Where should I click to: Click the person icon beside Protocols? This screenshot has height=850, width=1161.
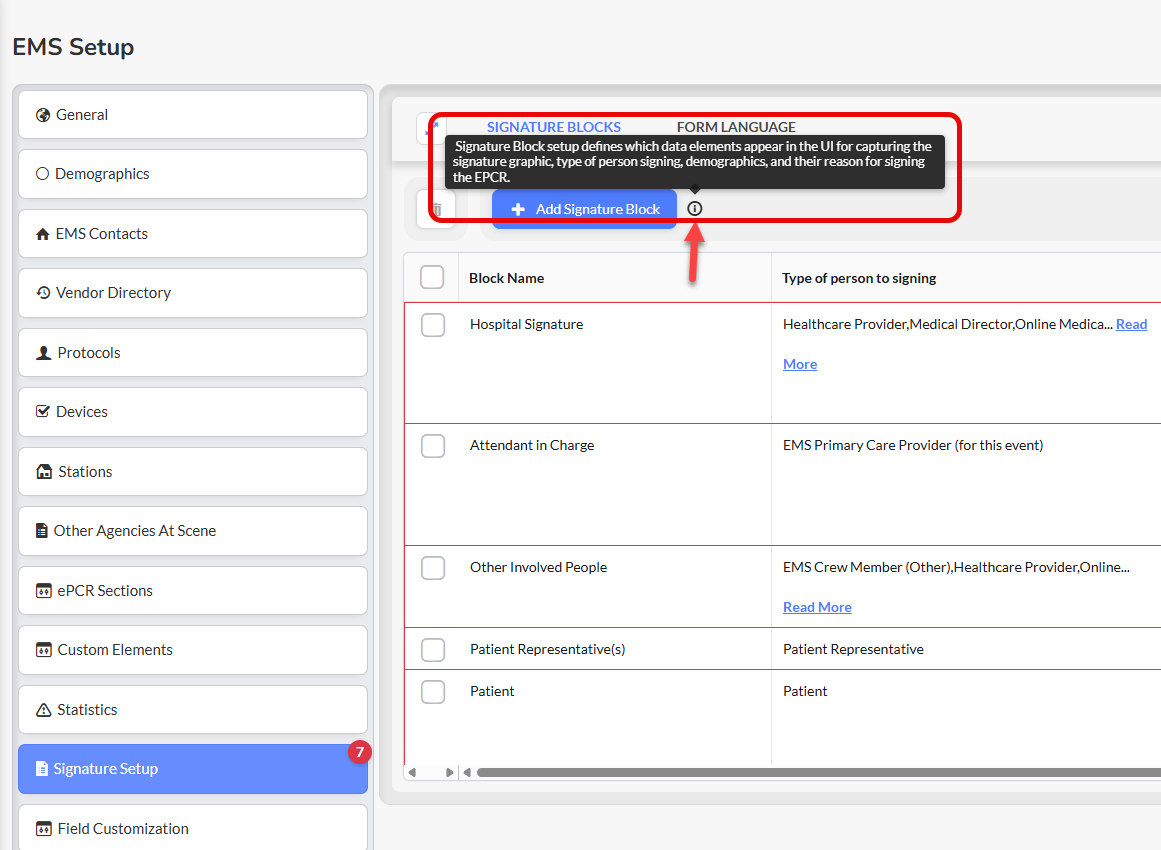coord(44,352)
